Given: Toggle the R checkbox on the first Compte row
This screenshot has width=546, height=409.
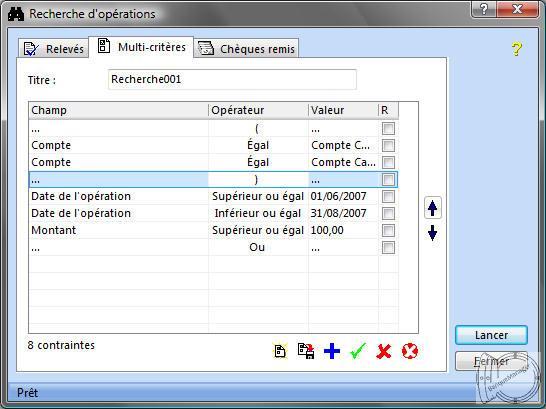Looking at the screenshot, I should click(x=388, y=145).
